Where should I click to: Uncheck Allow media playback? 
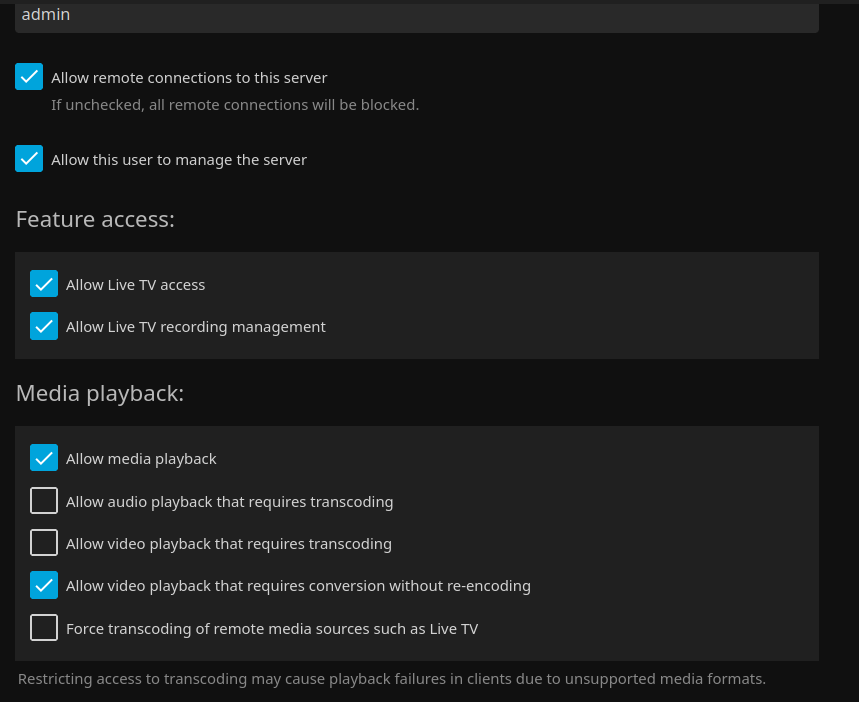tap(44, 457)
